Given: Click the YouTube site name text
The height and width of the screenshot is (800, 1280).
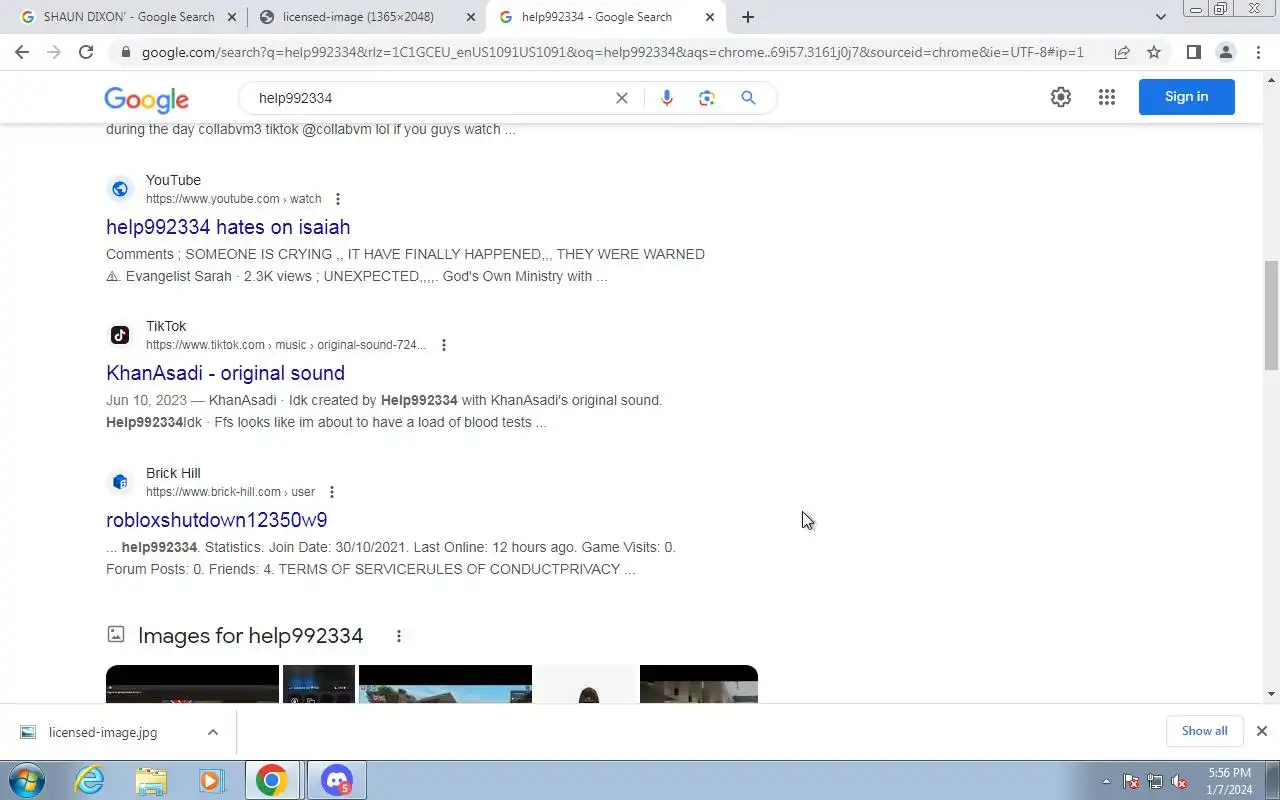Looking at the screenshot, I should pos(173,180).
